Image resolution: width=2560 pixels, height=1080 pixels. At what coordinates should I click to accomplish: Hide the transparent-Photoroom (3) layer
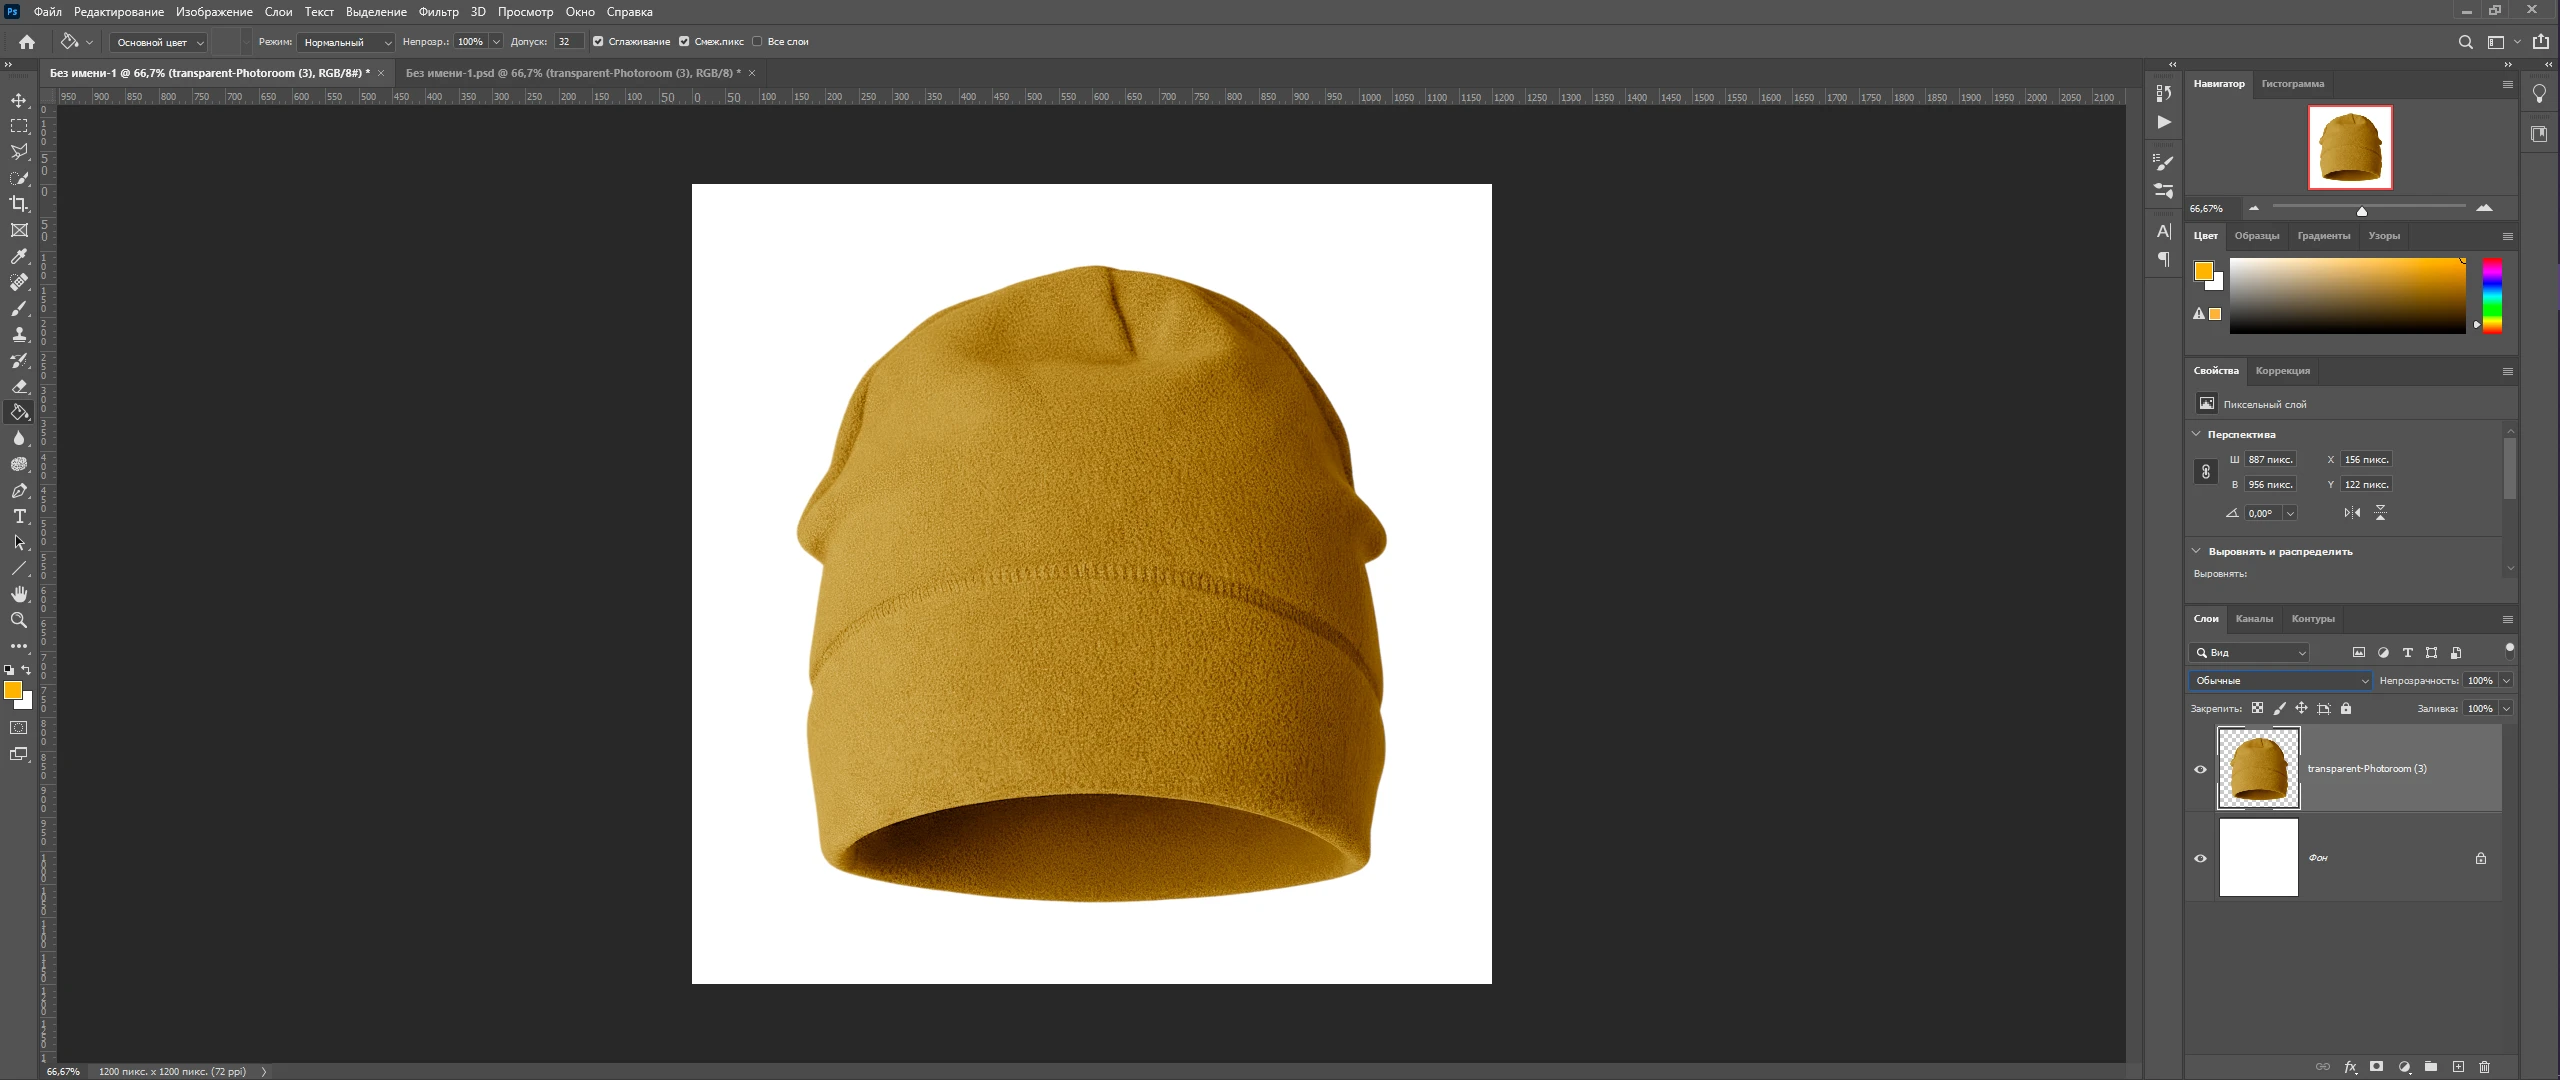pos(2200,769)
